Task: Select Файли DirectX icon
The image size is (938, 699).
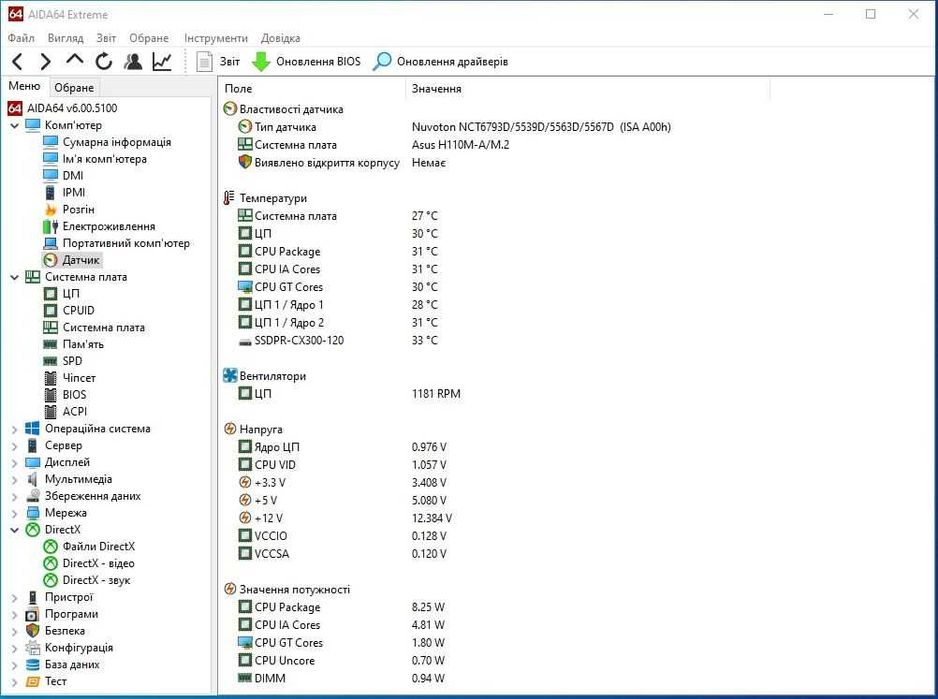Action: pyautogui.click(x=51, y=546)
